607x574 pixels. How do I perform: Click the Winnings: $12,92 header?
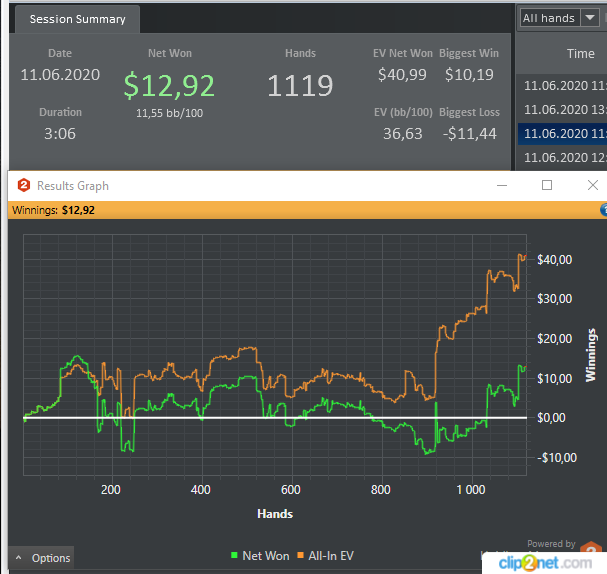[53, 210]
